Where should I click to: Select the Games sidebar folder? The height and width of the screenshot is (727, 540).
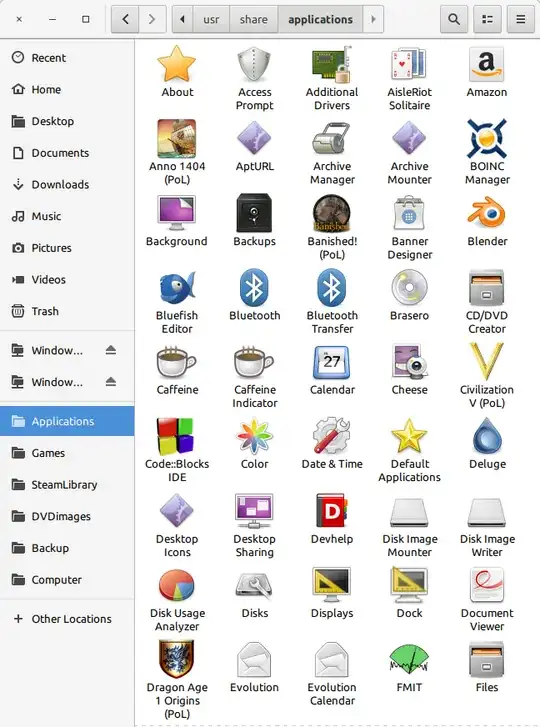67,453
